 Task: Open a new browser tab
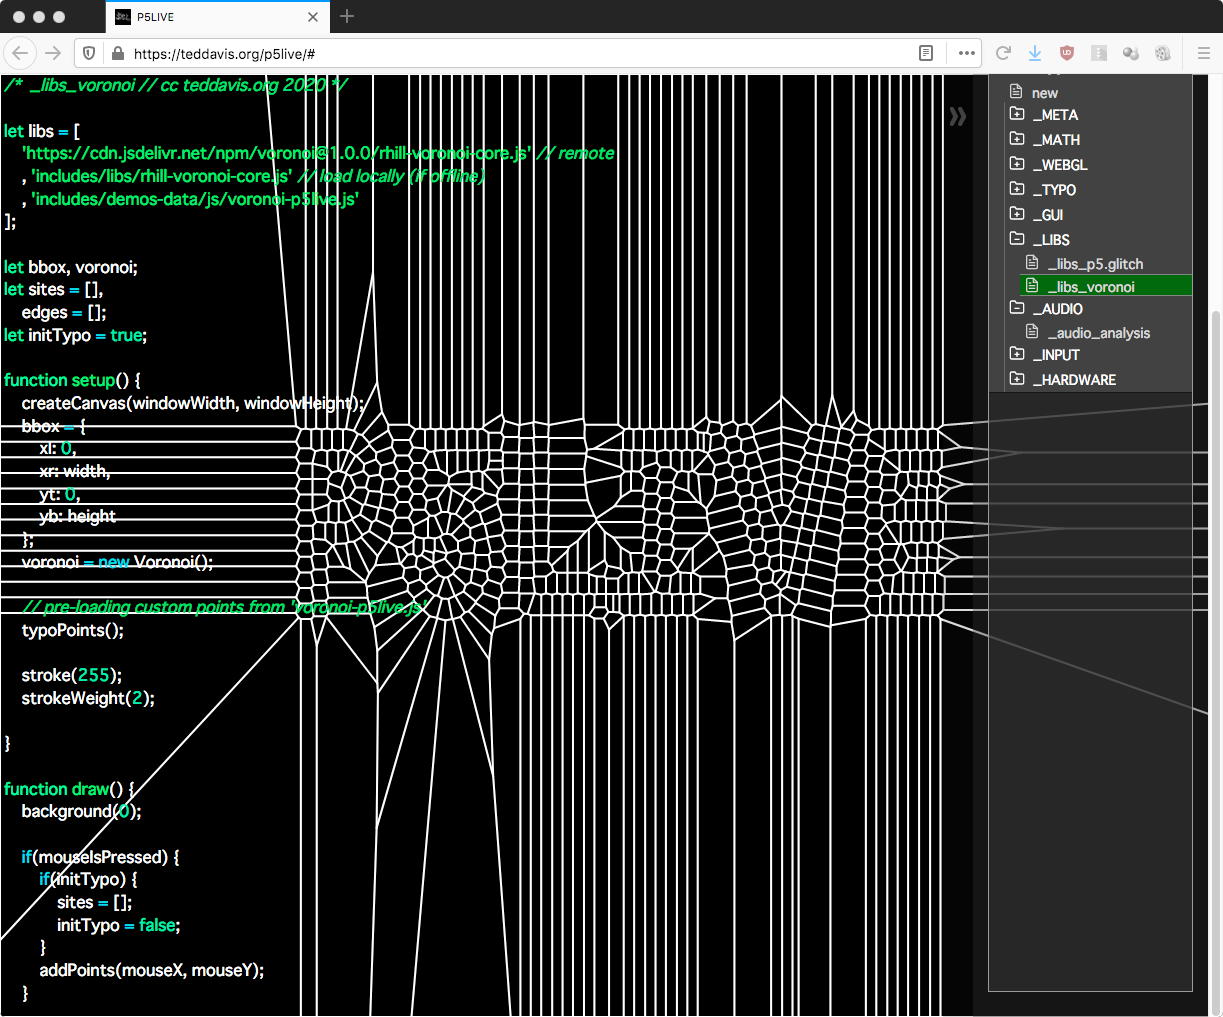coord(347,16)
